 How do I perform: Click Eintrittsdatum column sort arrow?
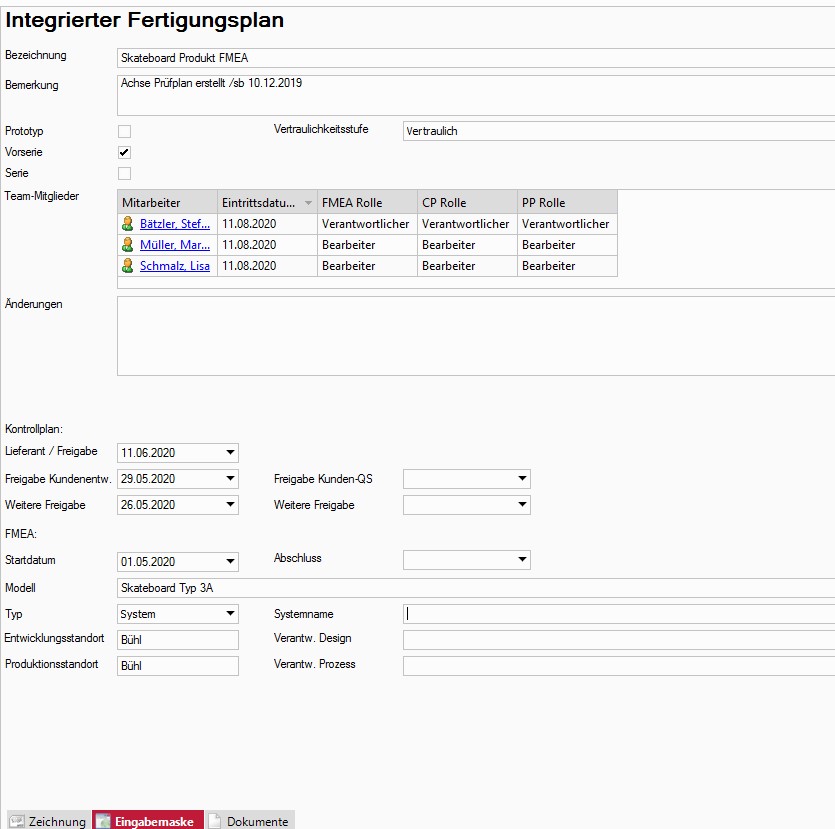(308, 203)
